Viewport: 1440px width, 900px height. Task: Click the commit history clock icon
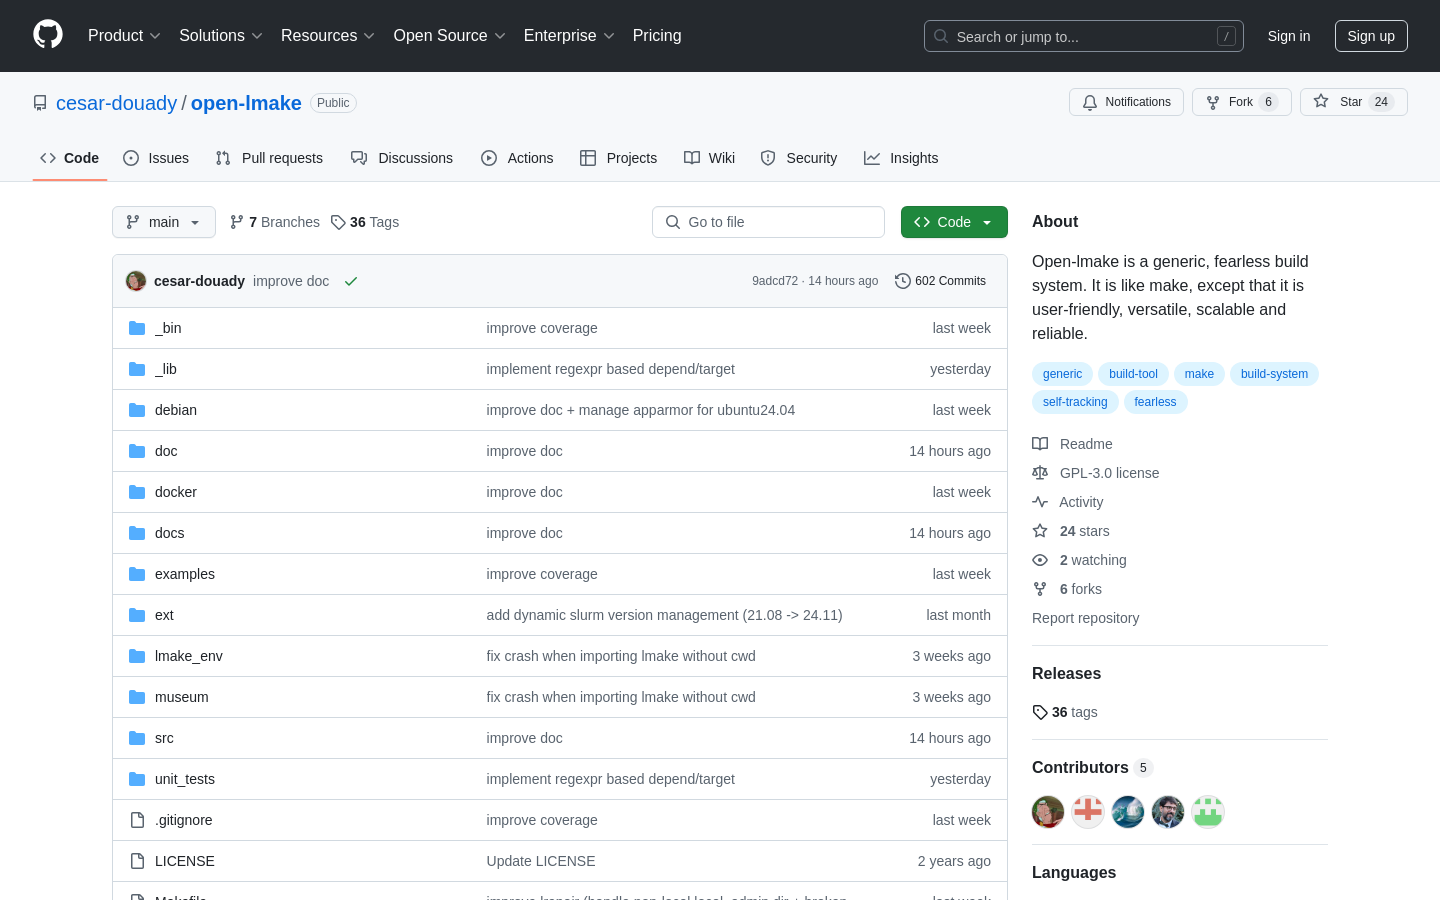tap(903, 281)
